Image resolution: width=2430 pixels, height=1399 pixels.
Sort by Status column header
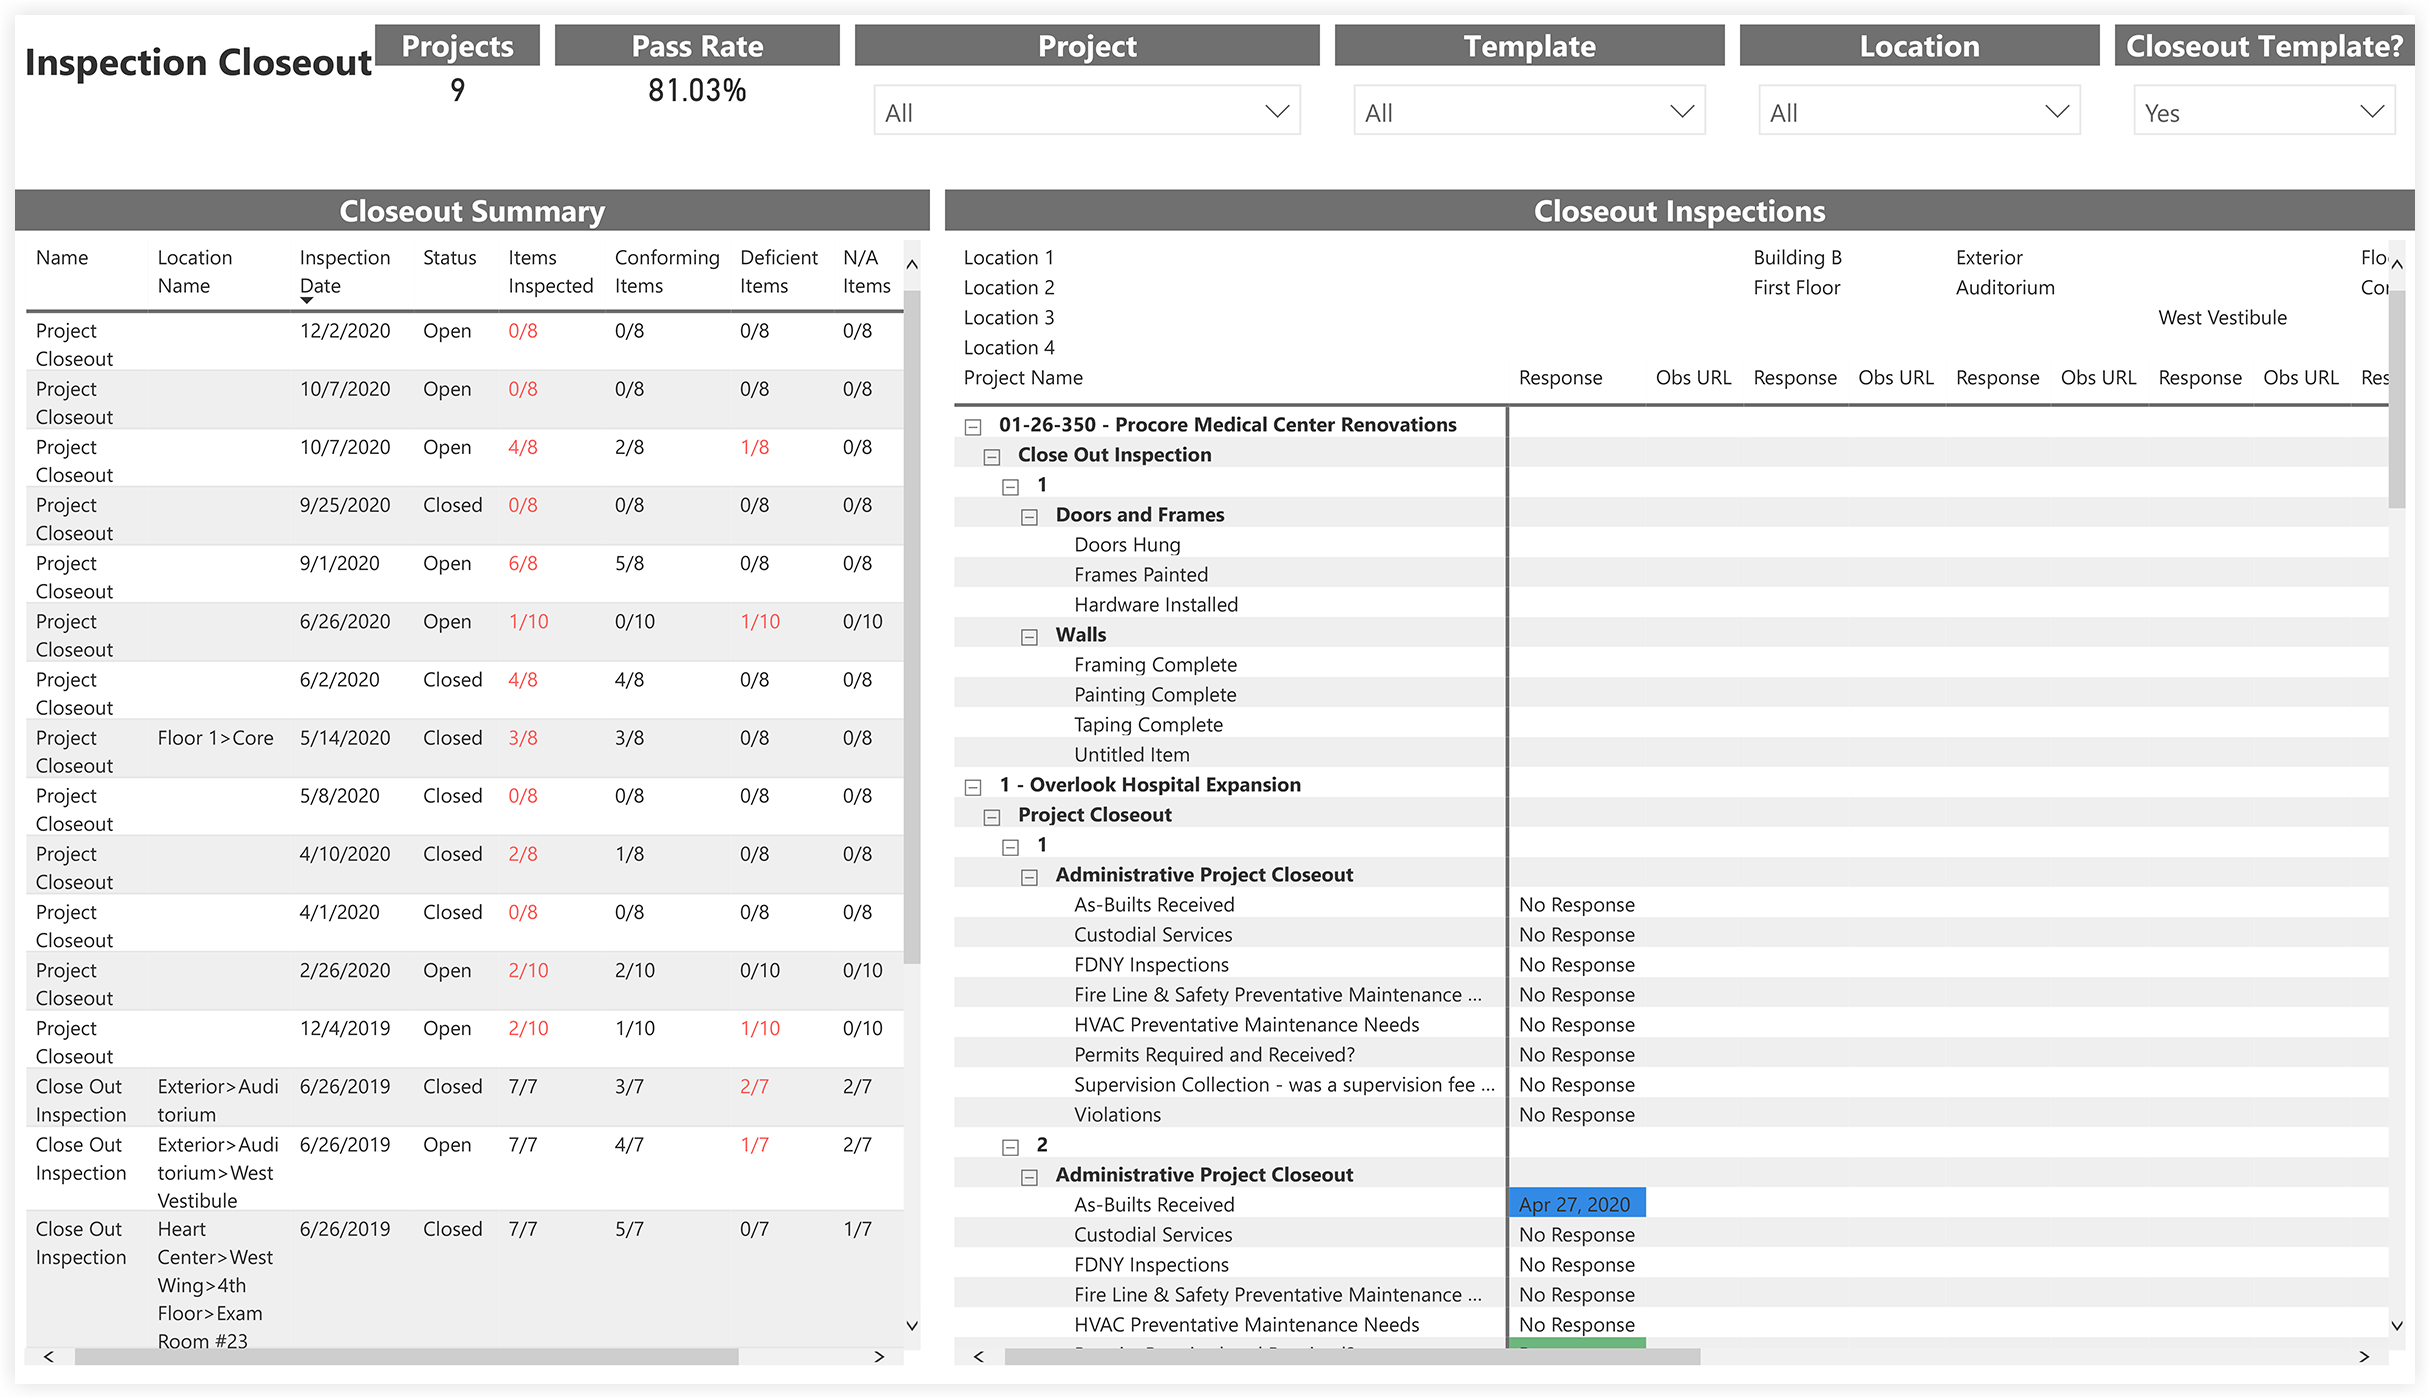point(449,257)
